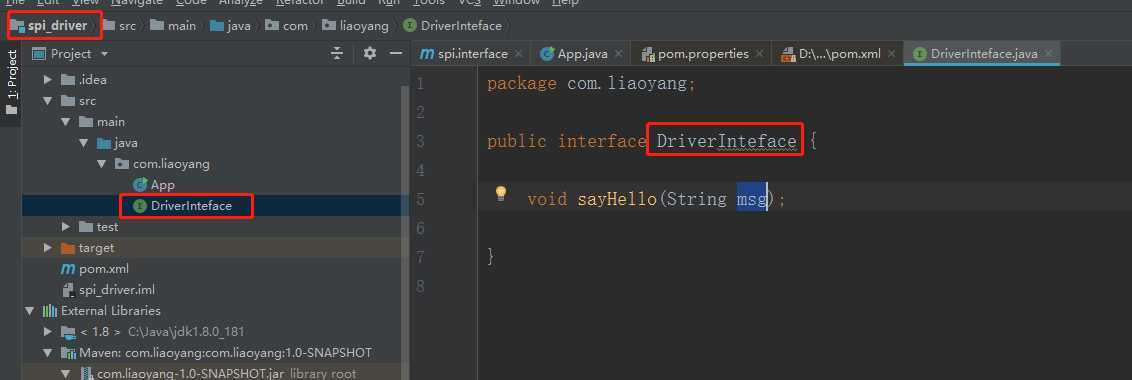
Task: Click the spi_driver.iml file icon
Action: pyautogui.click(x=69, y=290)
